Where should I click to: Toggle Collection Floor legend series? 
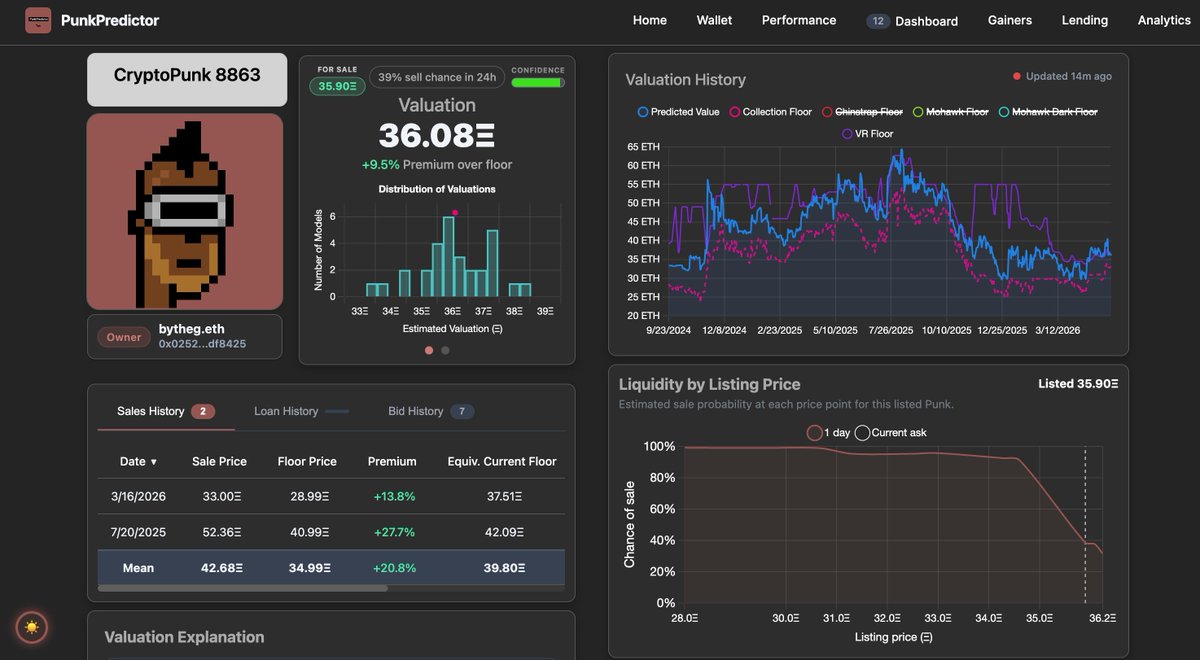point(770,112)
